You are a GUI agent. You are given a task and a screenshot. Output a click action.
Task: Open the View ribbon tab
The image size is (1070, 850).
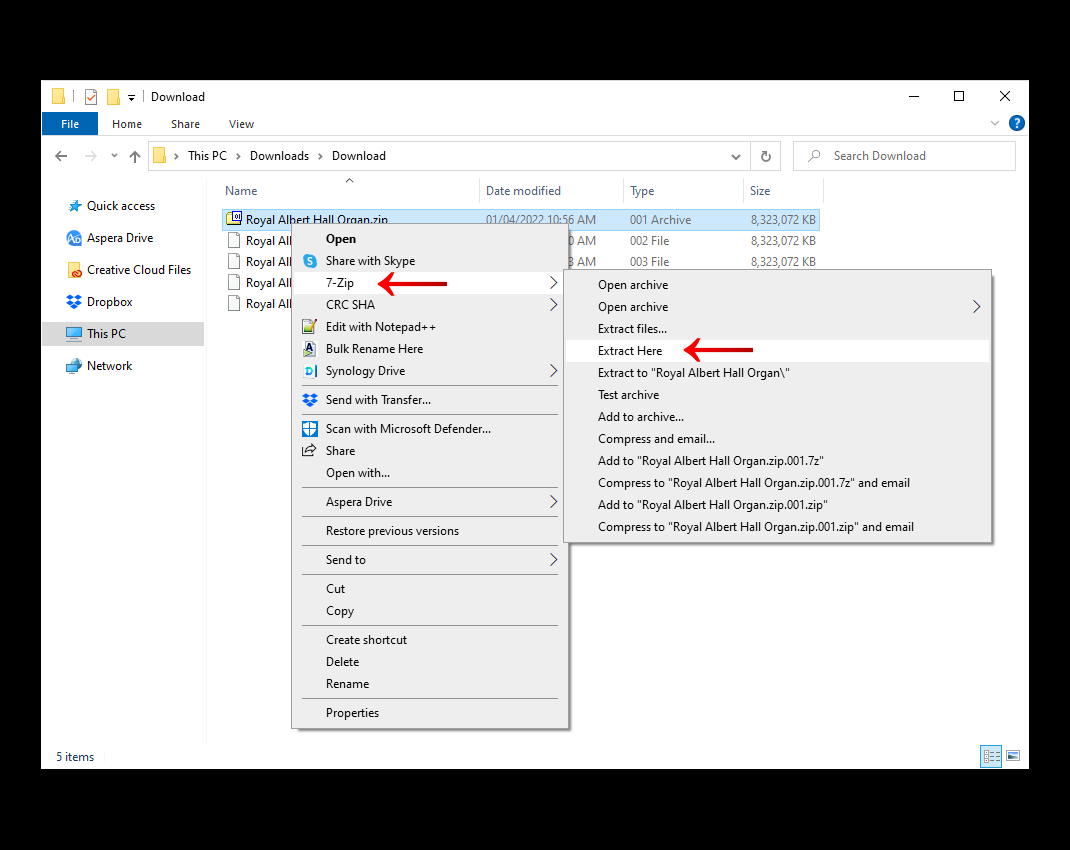coord(241,124)
